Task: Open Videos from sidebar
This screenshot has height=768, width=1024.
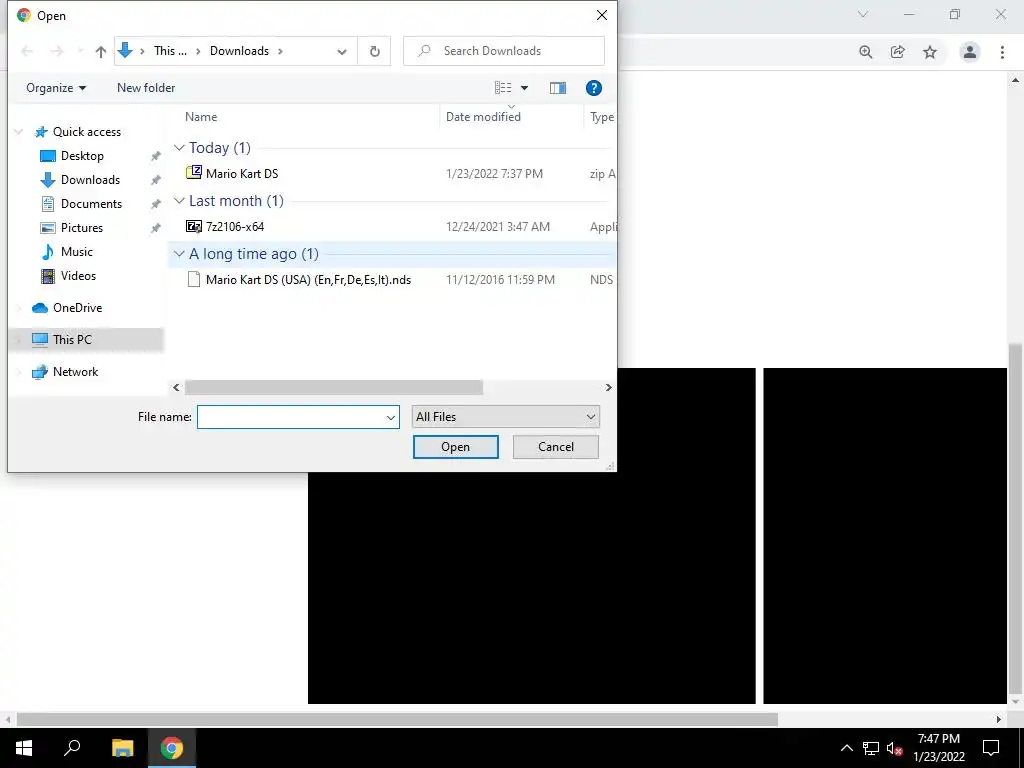Action: tap(78, 276)
